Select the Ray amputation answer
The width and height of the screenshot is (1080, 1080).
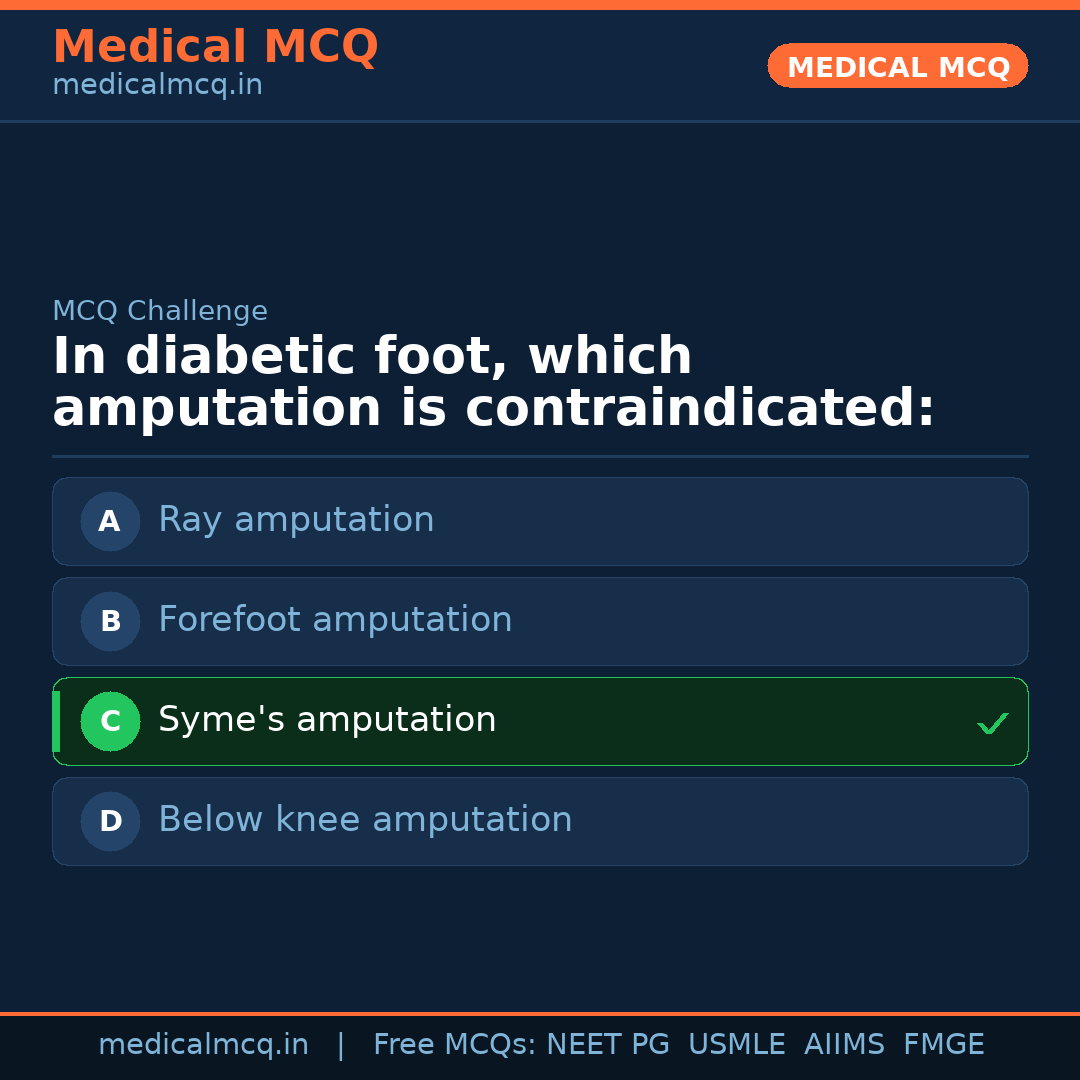pyautogui.click(x=296, y=520)
